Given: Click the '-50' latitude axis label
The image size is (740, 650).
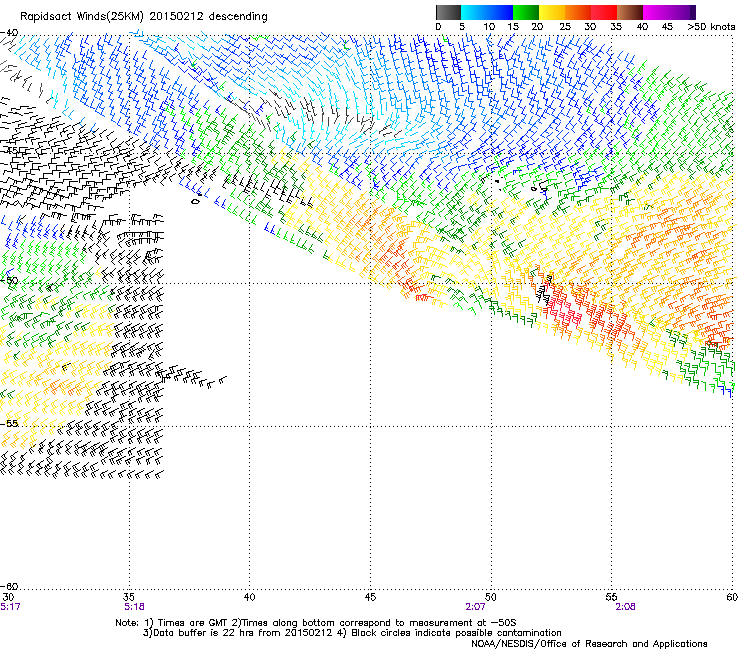Looking at the screenshot, I should [9, 281].
